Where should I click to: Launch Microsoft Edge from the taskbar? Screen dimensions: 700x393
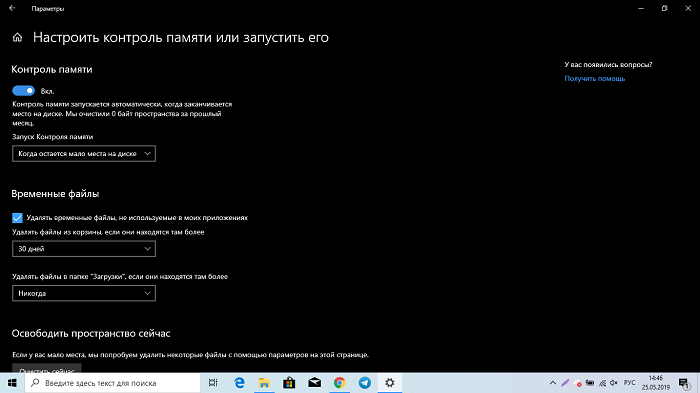(x=239, y=383)
